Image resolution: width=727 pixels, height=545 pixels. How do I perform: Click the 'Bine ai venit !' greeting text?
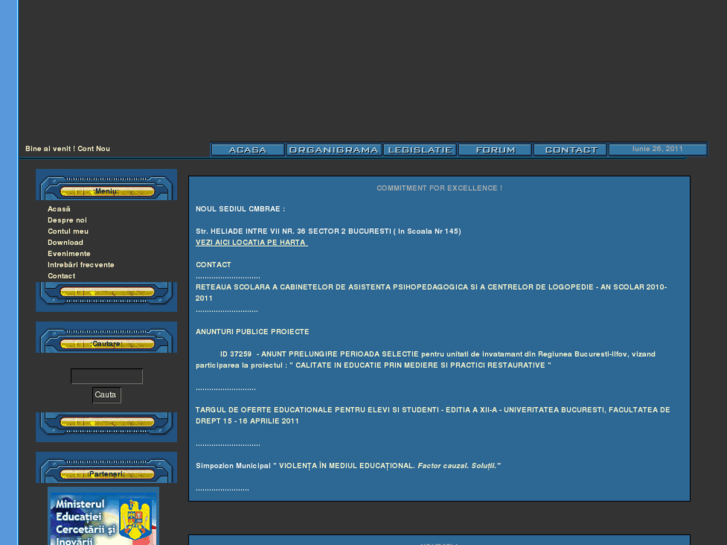50,149
